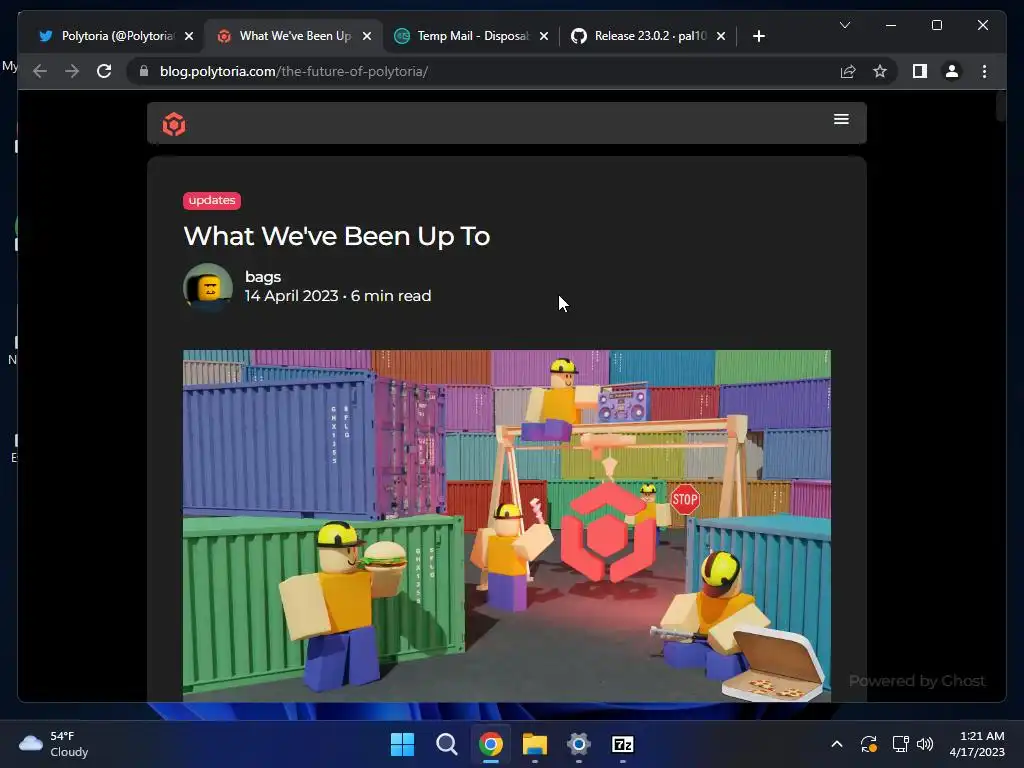The image size is (1024, 768).
Task: Open the Chrome profile menu
Action: point(952,71)
